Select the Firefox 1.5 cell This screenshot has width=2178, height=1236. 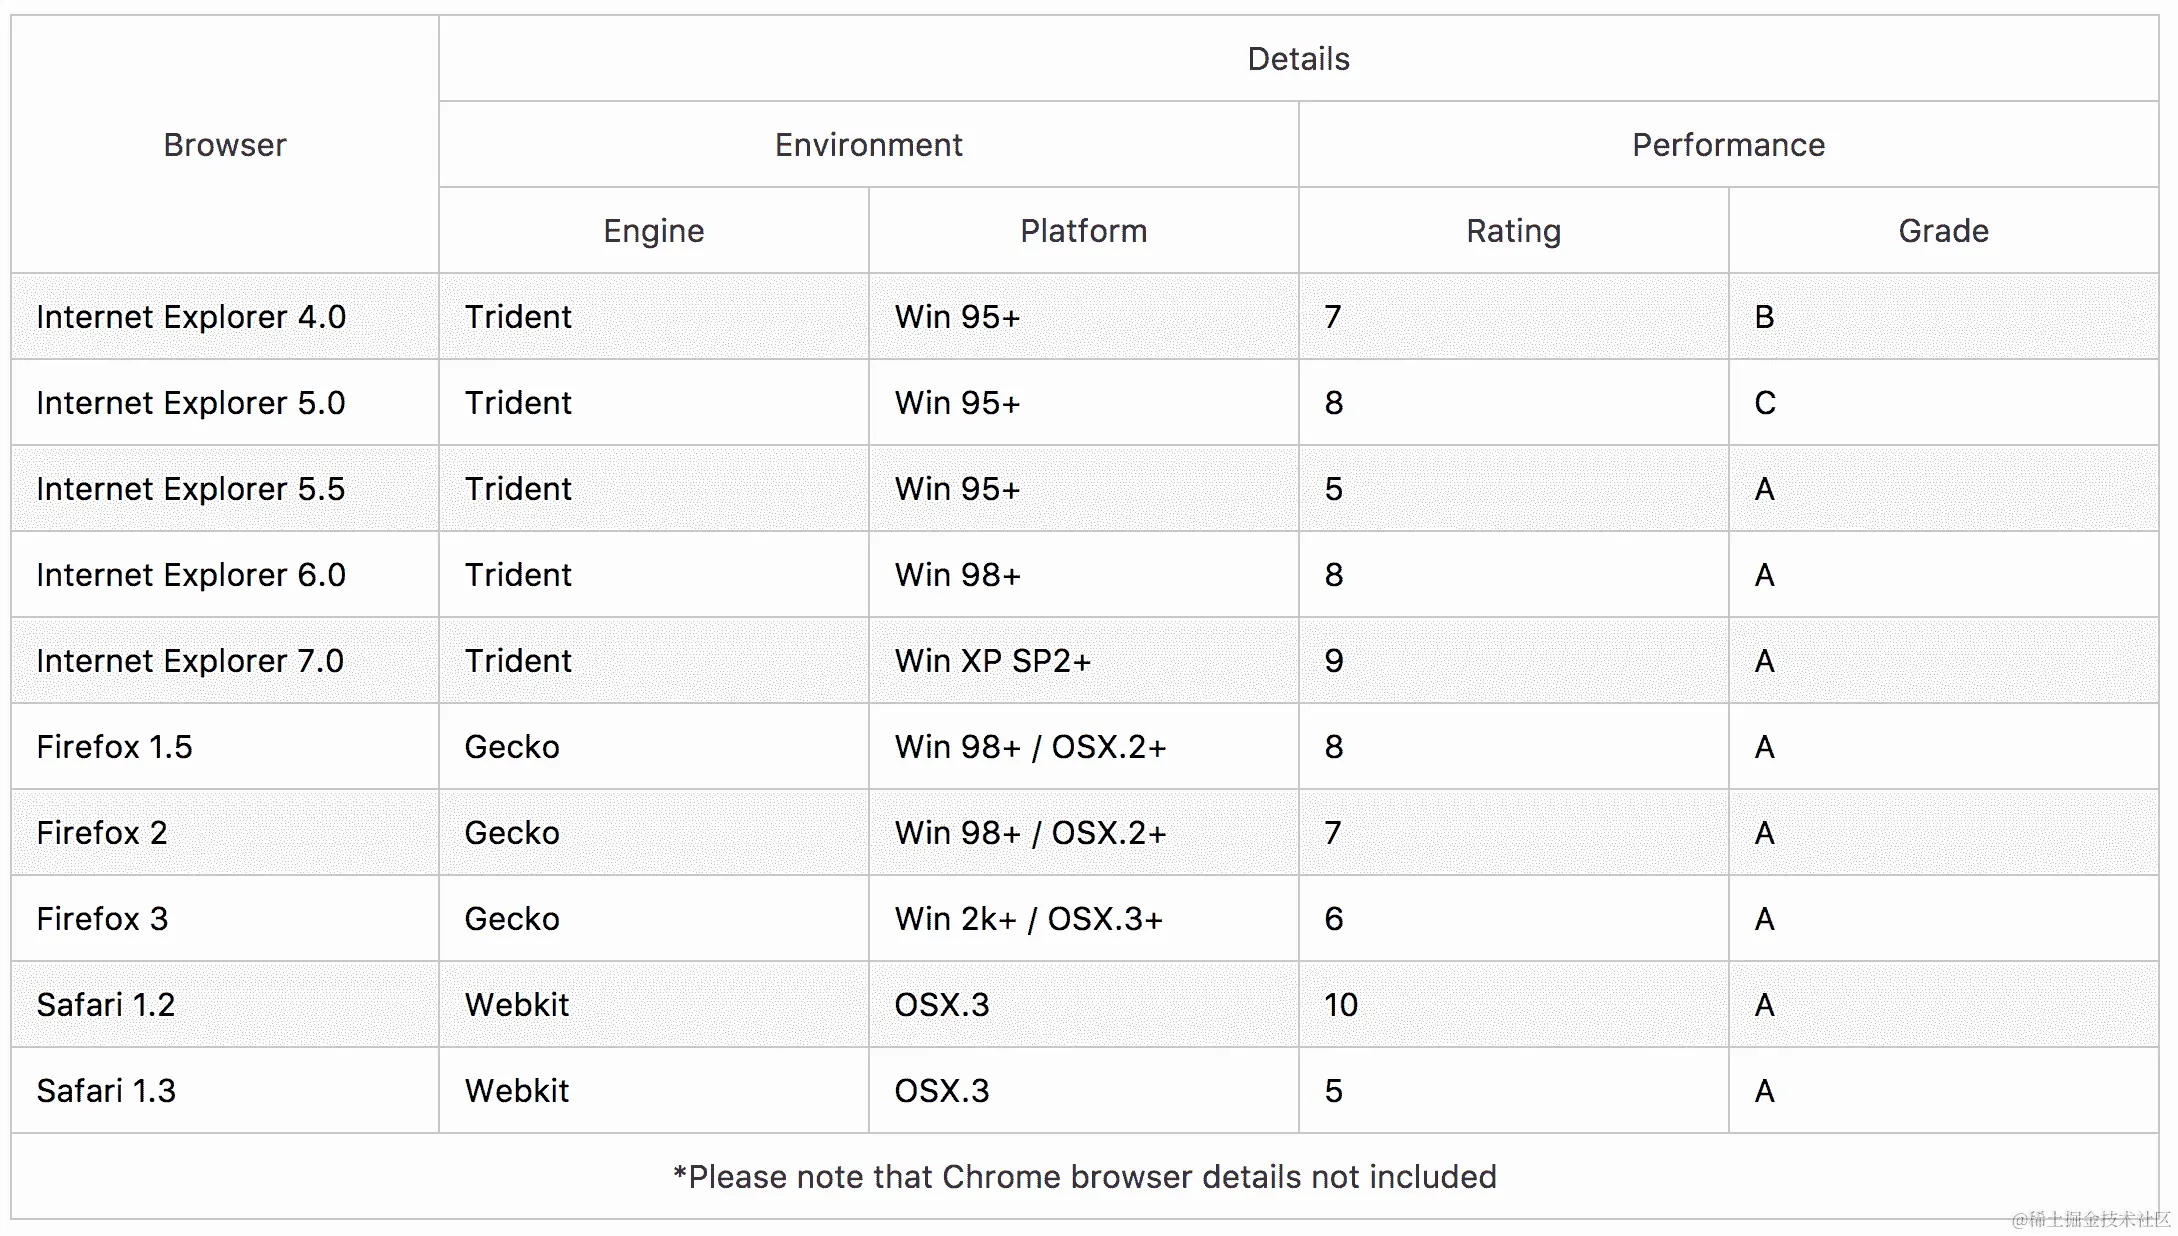coord(115,747)
